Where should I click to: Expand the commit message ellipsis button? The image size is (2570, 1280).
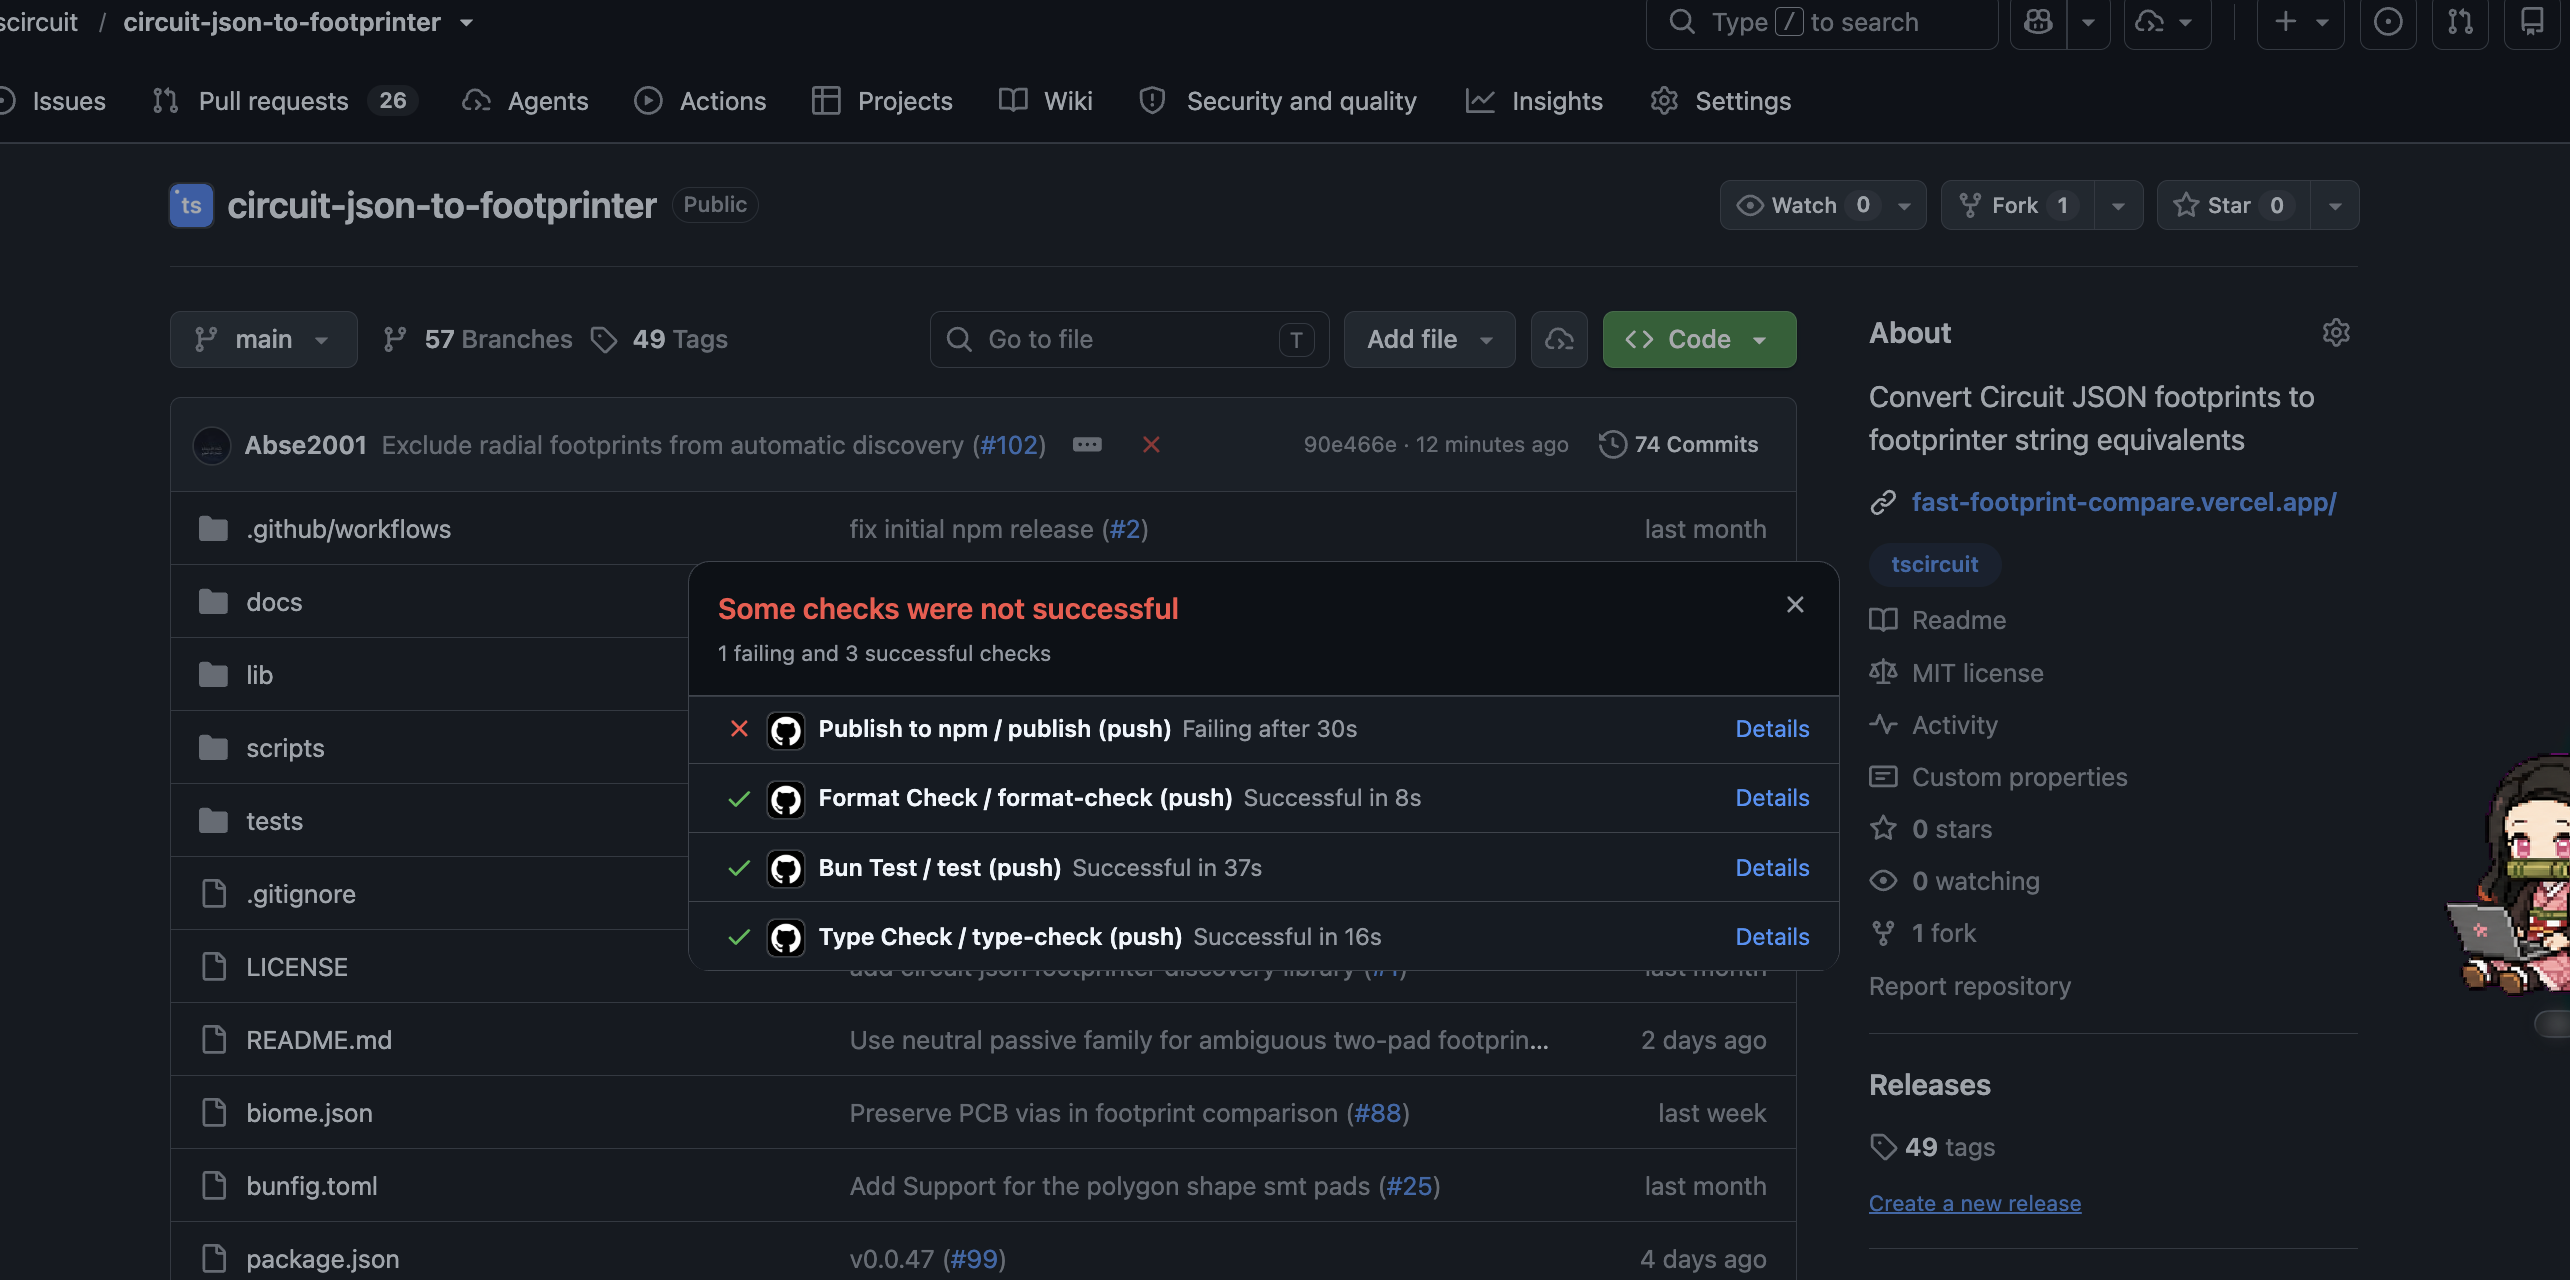coord(1087,445)
